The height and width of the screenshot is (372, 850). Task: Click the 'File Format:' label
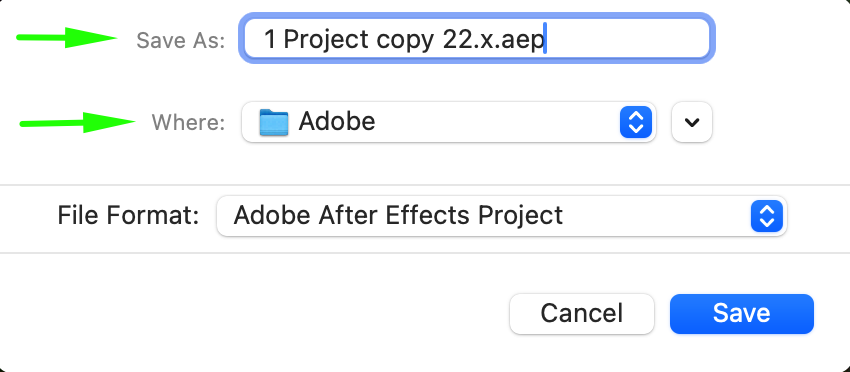coord(128,215)
